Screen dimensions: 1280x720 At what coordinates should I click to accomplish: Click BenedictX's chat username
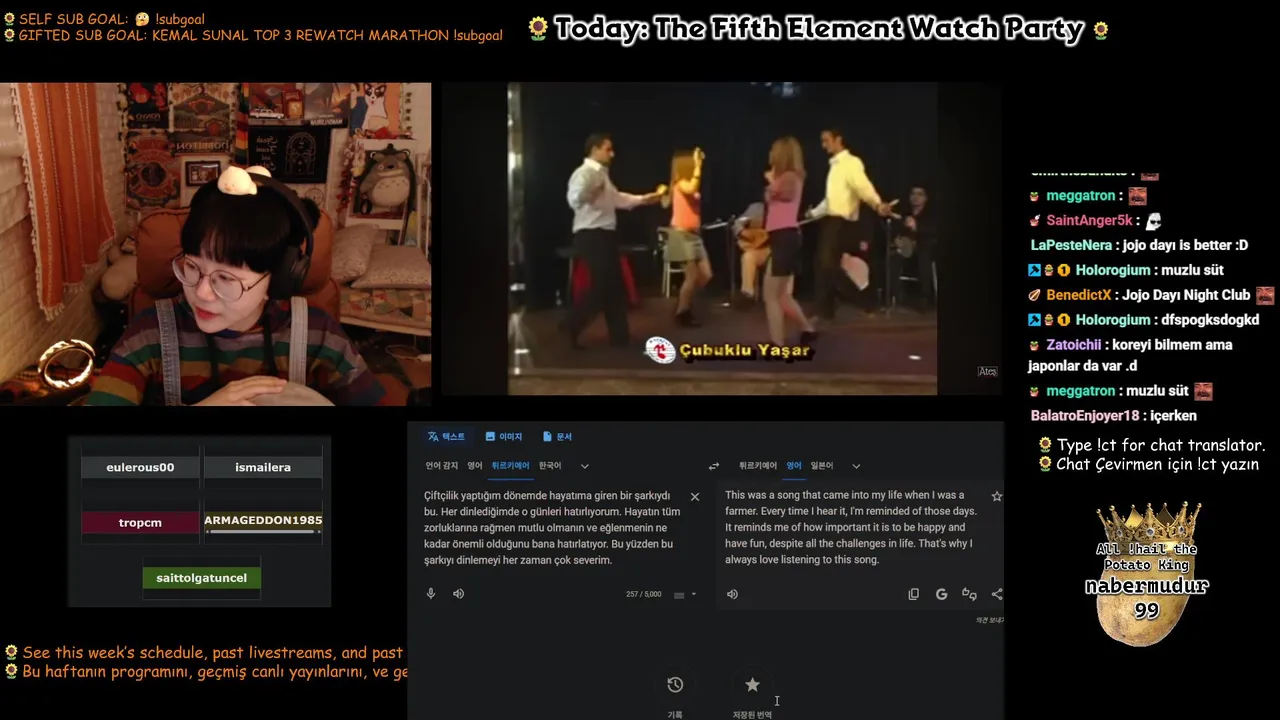tap(1079, 295)
